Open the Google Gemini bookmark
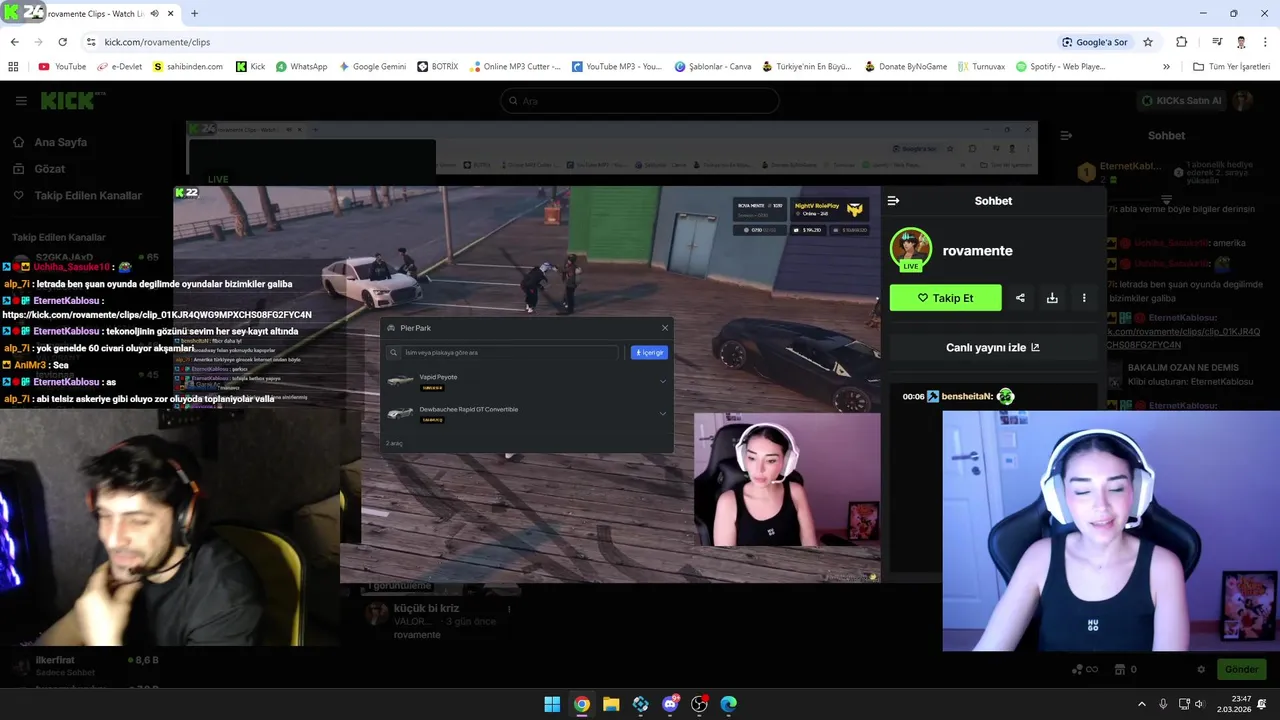 372,67
